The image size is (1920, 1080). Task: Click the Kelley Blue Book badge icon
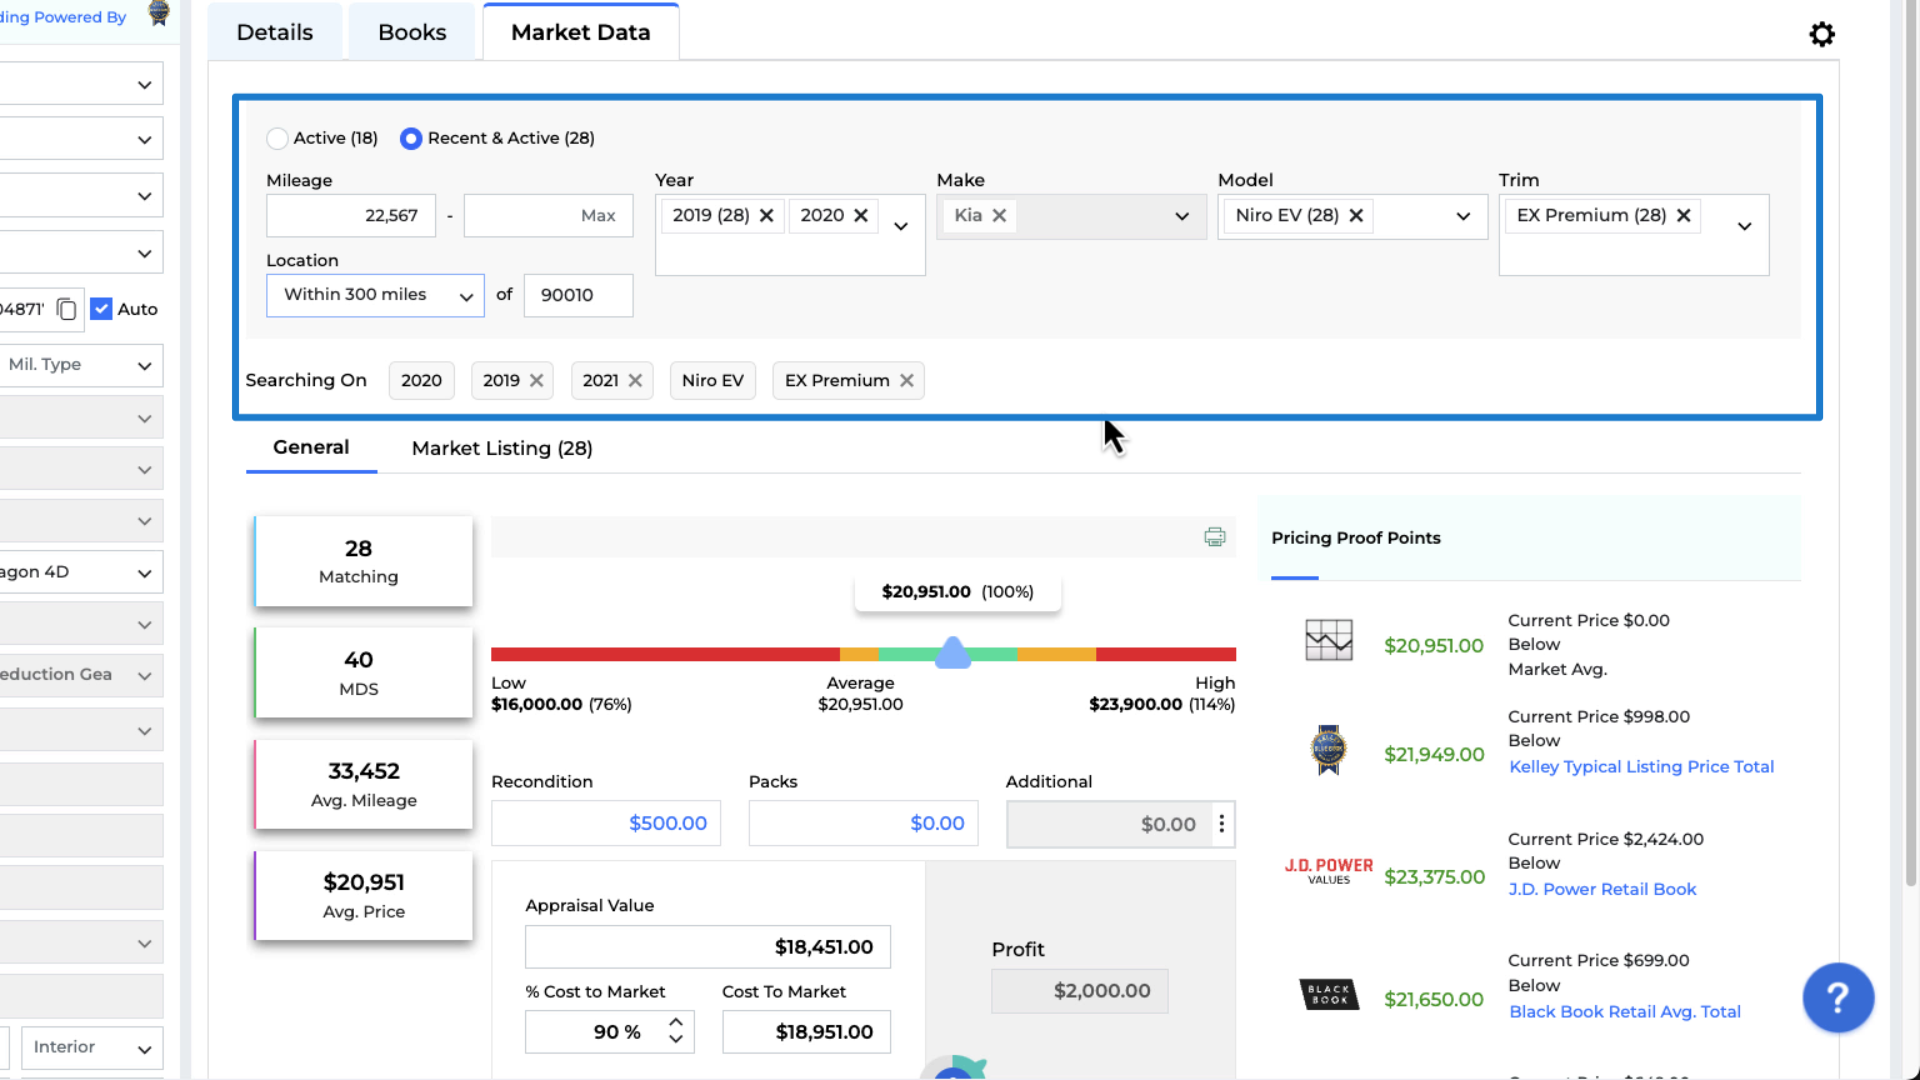click(1328, 749)
